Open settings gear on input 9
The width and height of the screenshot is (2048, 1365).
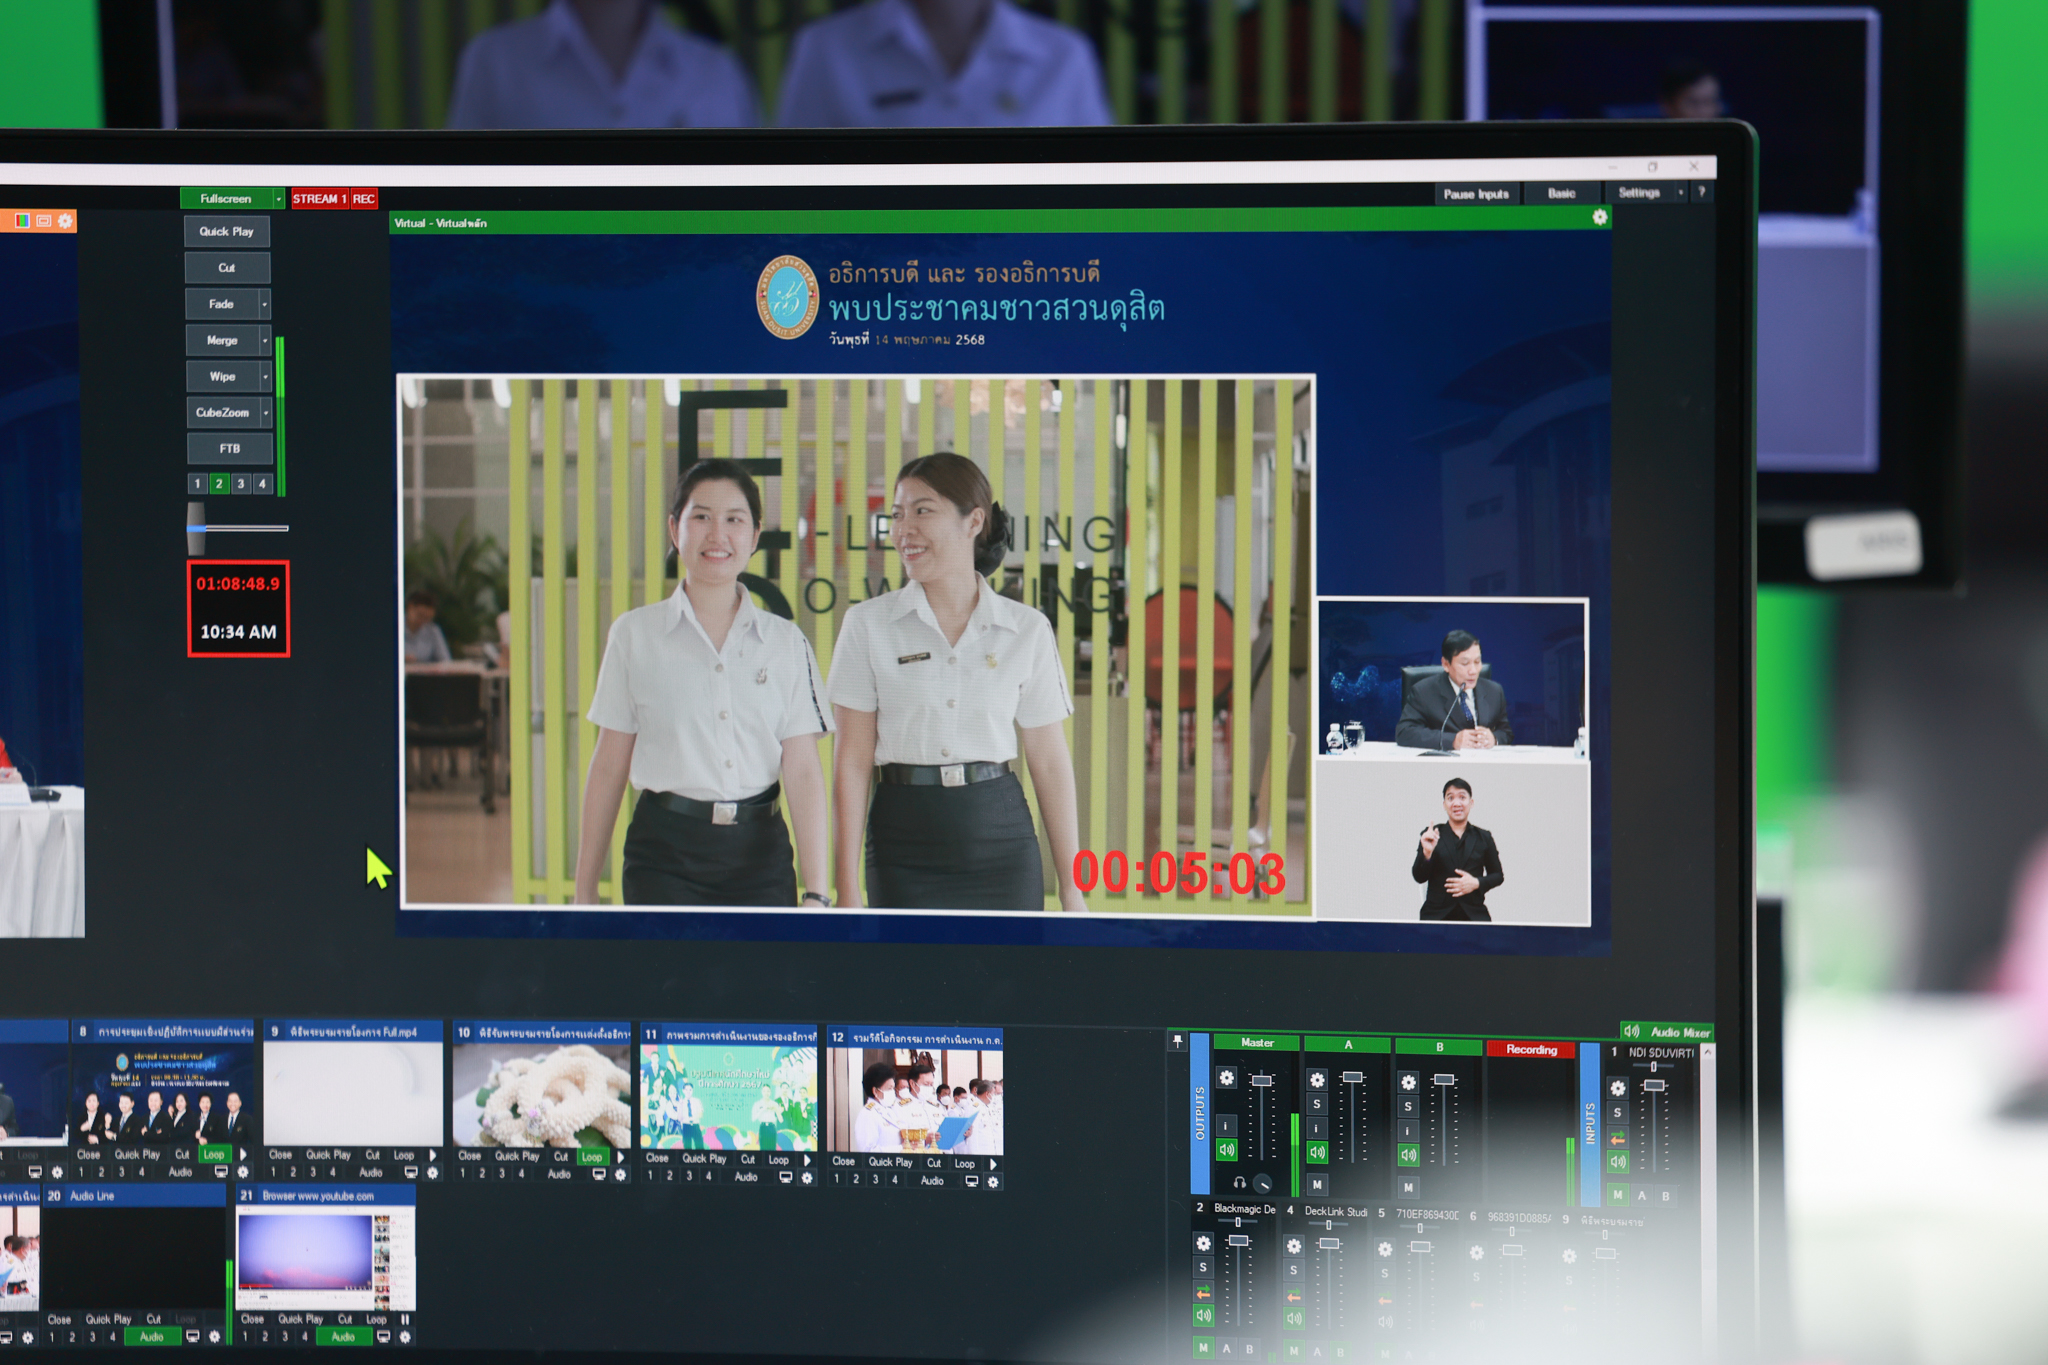point(432,1173)
